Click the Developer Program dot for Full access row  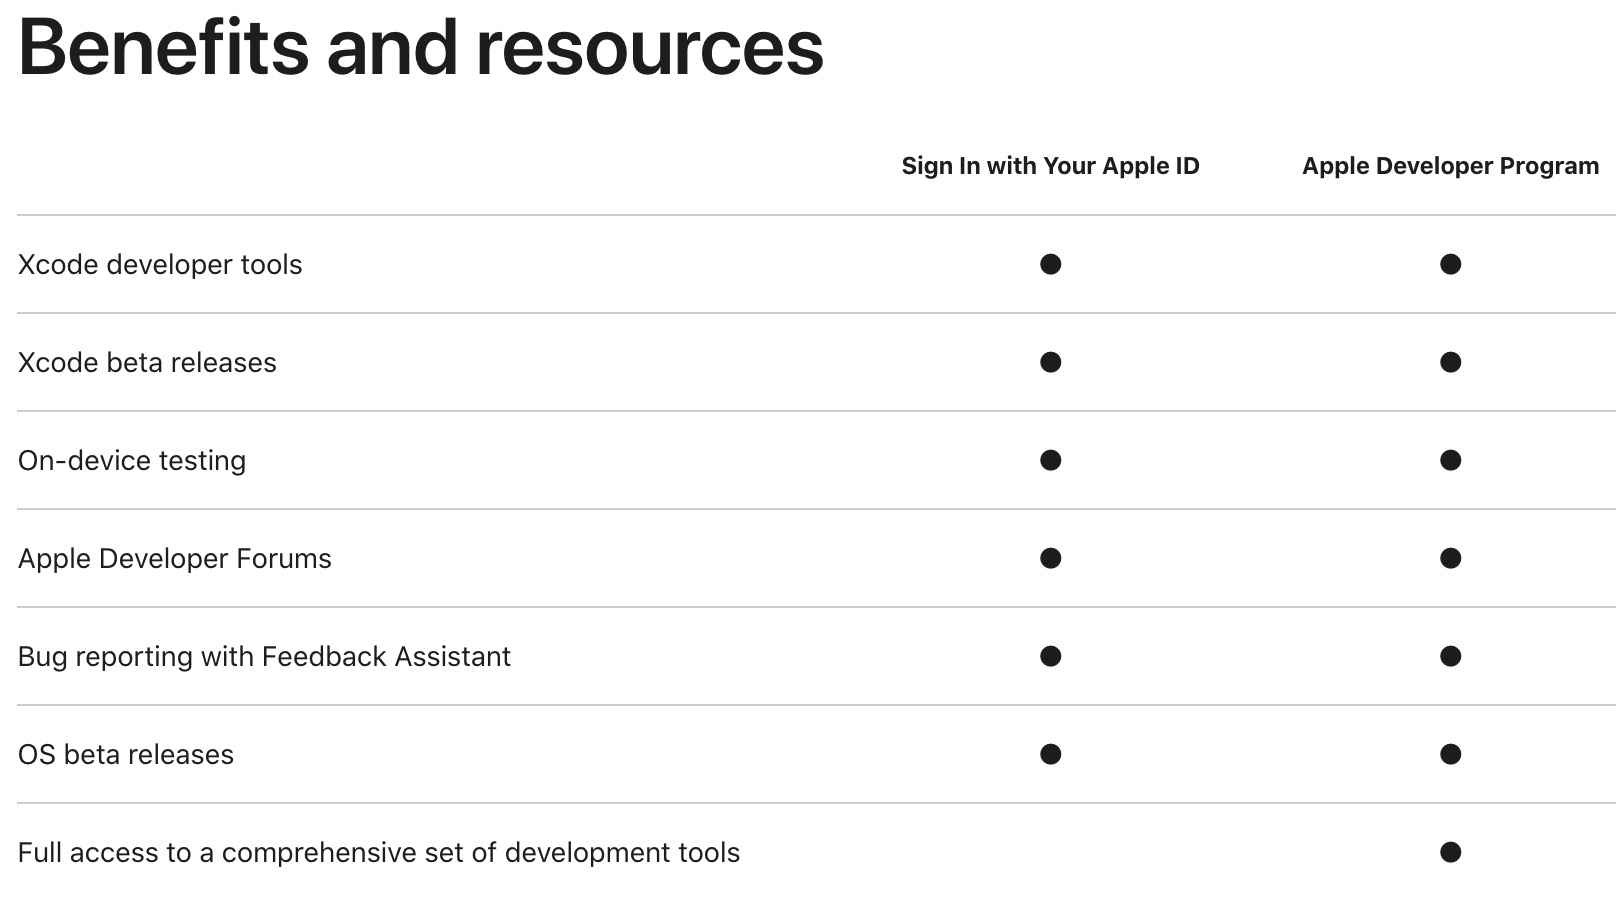pyautogui.click(x=1450, y=852)
